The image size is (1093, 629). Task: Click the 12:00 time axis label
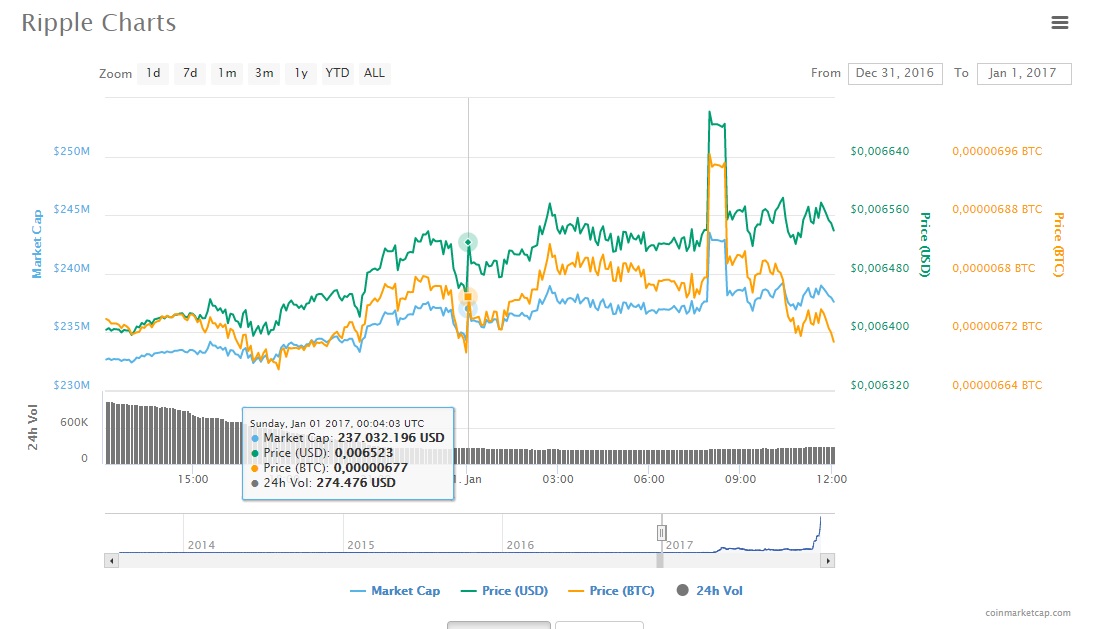click(x=832, y=479)
